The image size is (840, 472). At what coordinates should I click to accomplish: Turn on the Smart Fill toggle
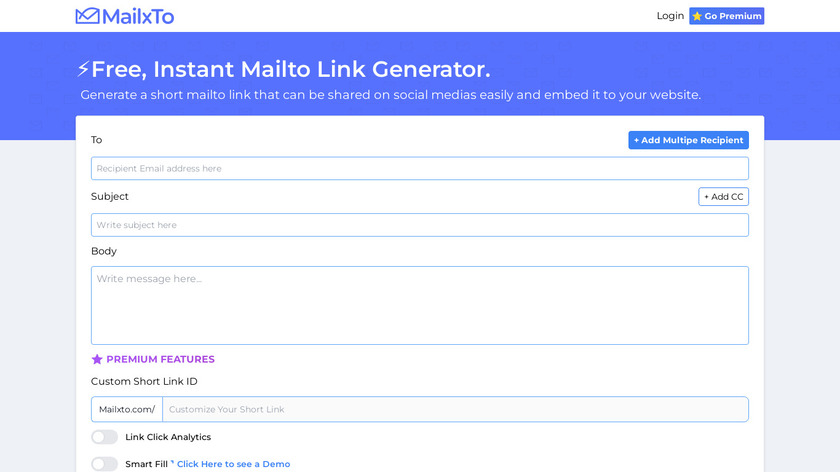(x=104, y=464)
